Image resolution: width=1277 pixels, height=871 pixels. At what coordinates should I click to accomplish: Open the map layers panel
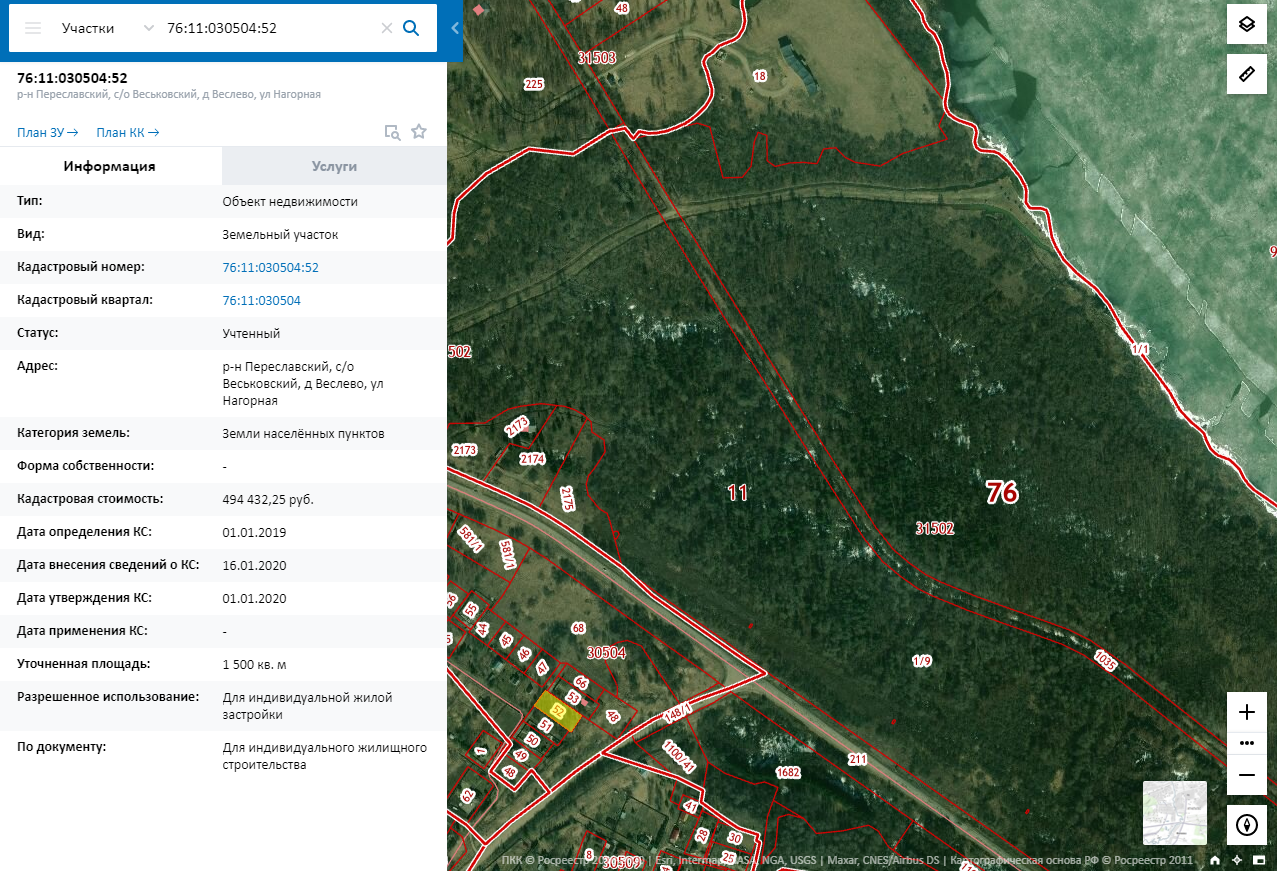(x=1246, y=24)
